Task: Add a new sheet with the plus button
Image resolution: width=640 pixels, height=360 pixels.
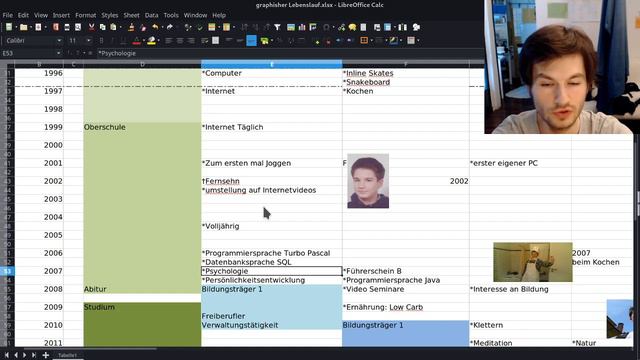Action: 46,355
